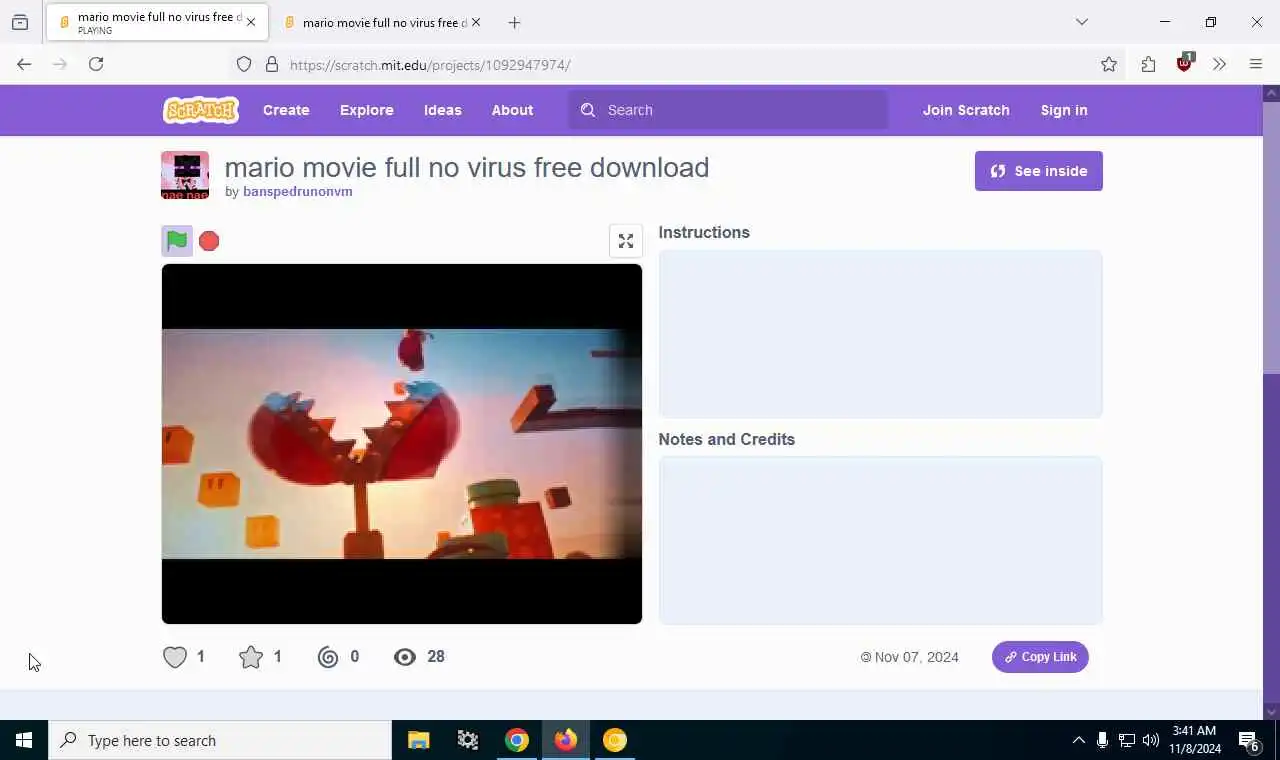
Task: Launch Chrome from taskbar
Action: pos(517,740)
